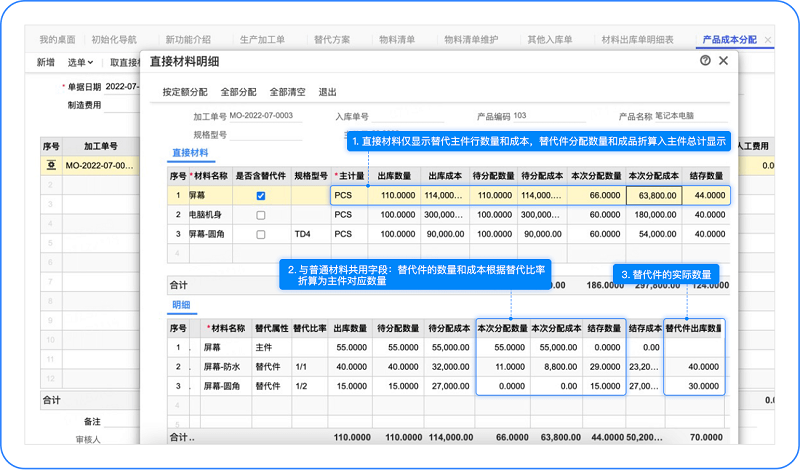
Task: Click 本次分配数量 cell 11.0000
Action: pyautogui.click(x=503, y=367)
